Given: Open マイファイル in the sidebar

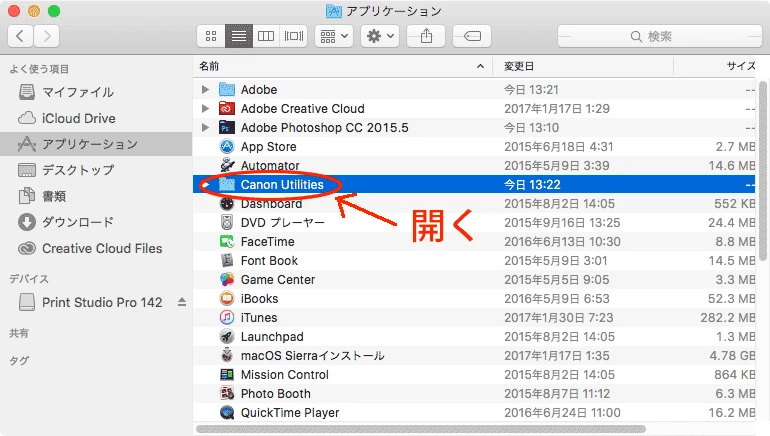Looking at the screenshot, I should click(96, 92).
